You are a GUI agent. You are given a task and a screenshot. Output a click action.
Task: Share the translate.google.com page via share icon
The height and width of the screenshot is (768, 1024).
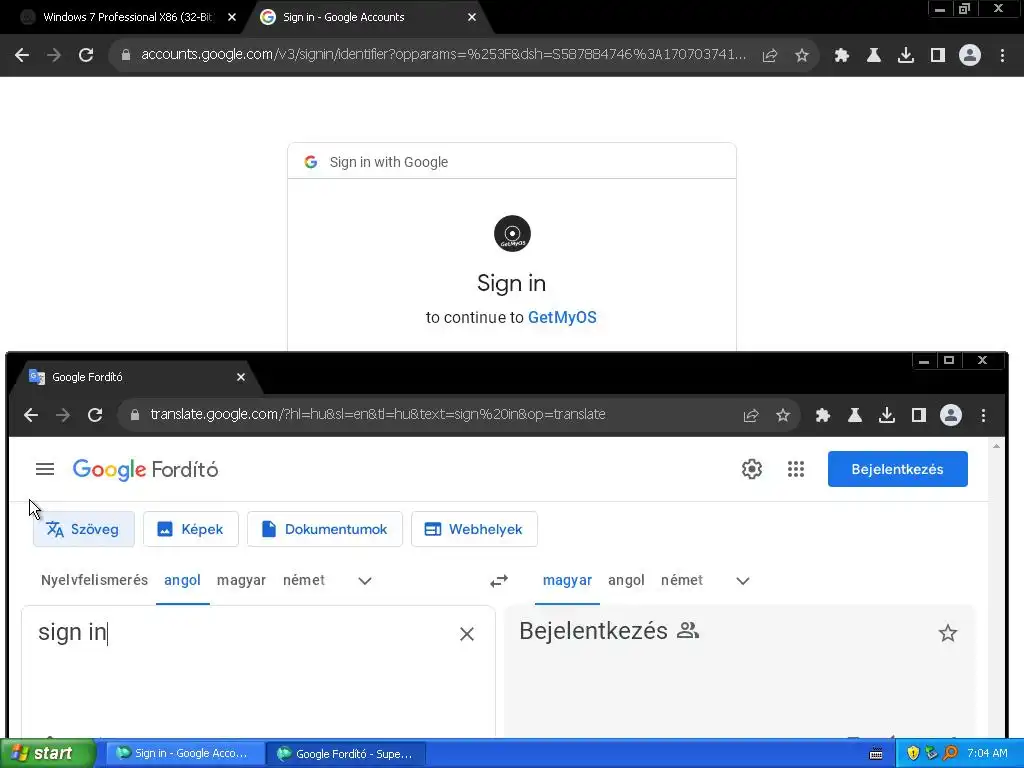point(751,415)
